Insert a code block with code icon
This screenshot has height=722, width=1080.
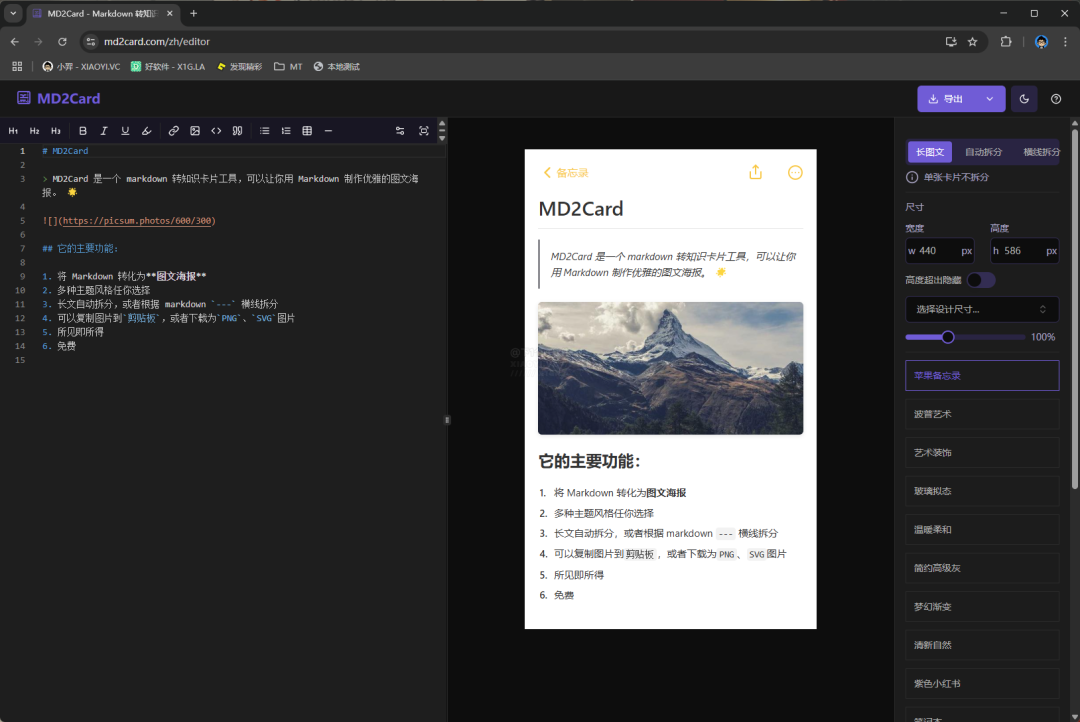coord(216,131)
